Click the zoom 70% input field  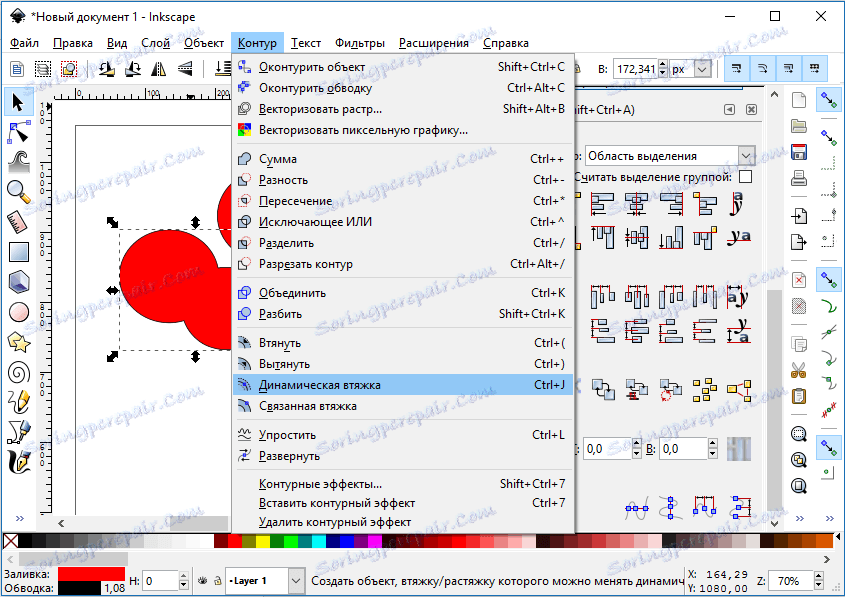pos(791,581)
